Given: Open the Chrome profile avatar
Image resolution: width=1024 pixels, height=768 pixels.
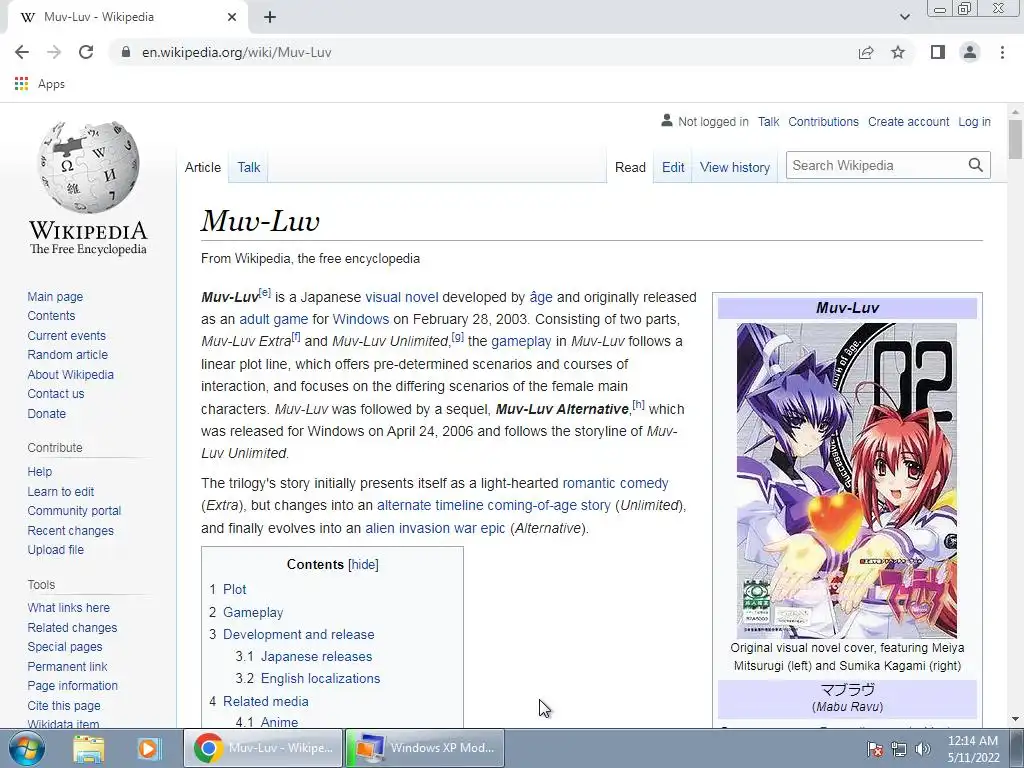Looking at the screenshot, I should pyautogui.click(x=970, y=52).
